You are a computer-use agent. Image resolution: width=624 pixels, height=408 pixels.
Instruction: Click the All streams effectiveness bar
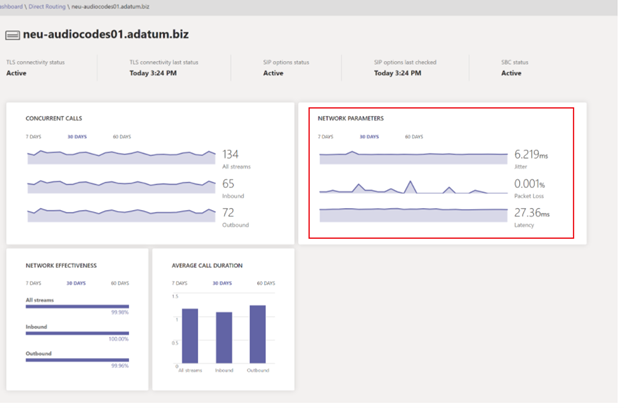pyautogui.click(x=77, y=306)
